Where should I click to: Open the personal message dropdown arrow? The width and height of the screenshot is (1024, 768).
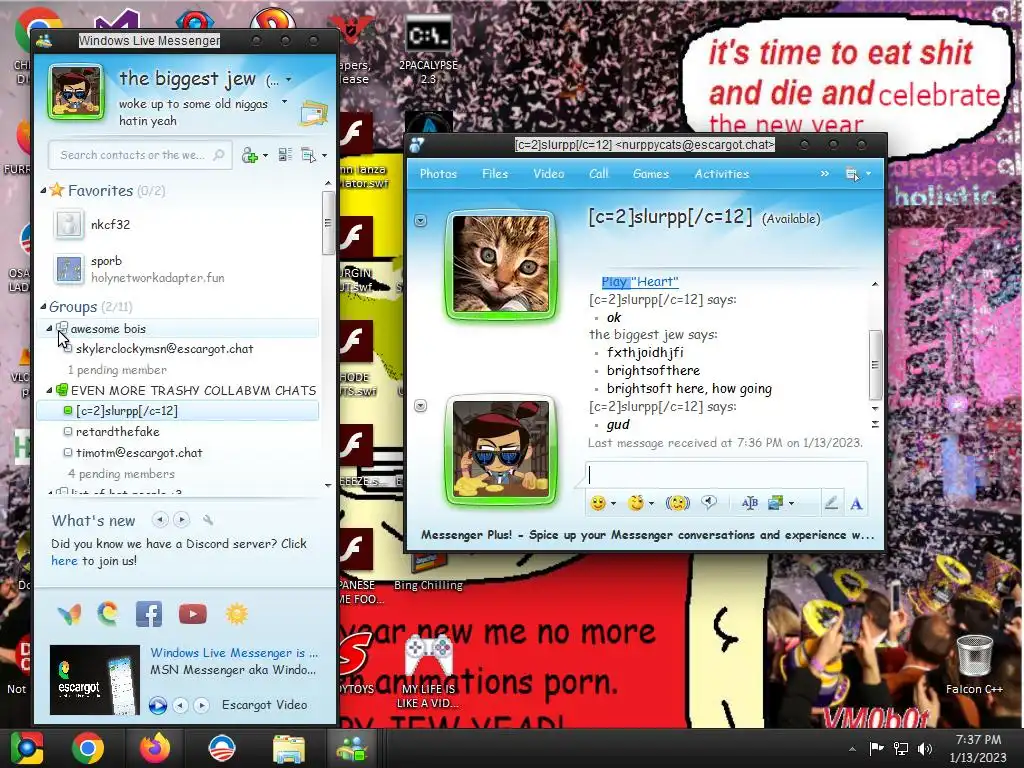click(284, 102)
